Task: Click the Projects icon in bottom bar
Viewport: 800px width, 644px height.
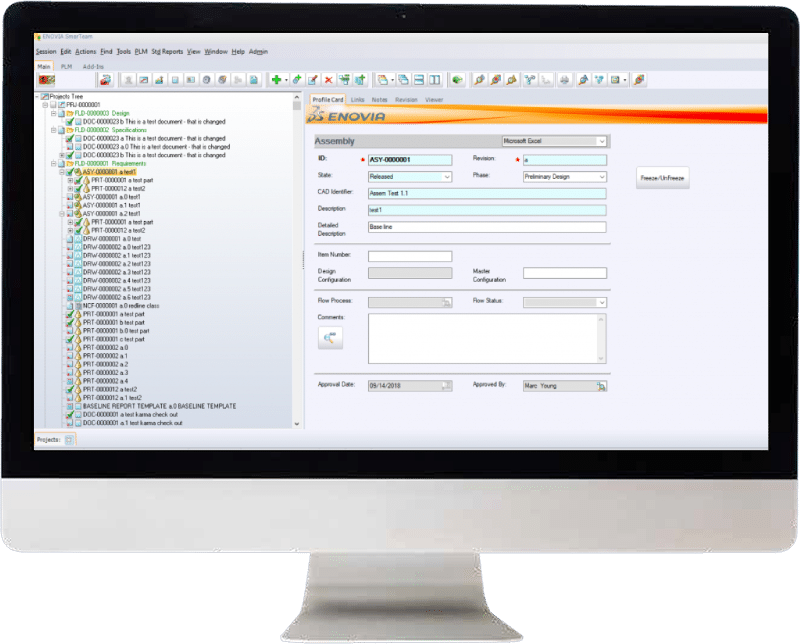Action: [70, 439]
